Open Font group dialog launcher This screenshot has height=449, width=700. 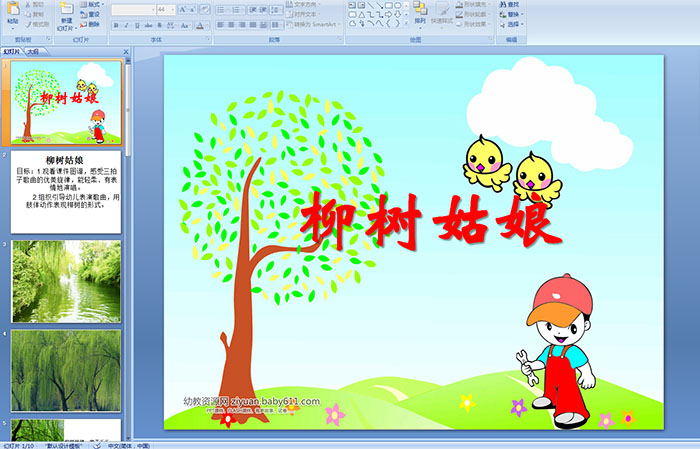click(208, 39)
